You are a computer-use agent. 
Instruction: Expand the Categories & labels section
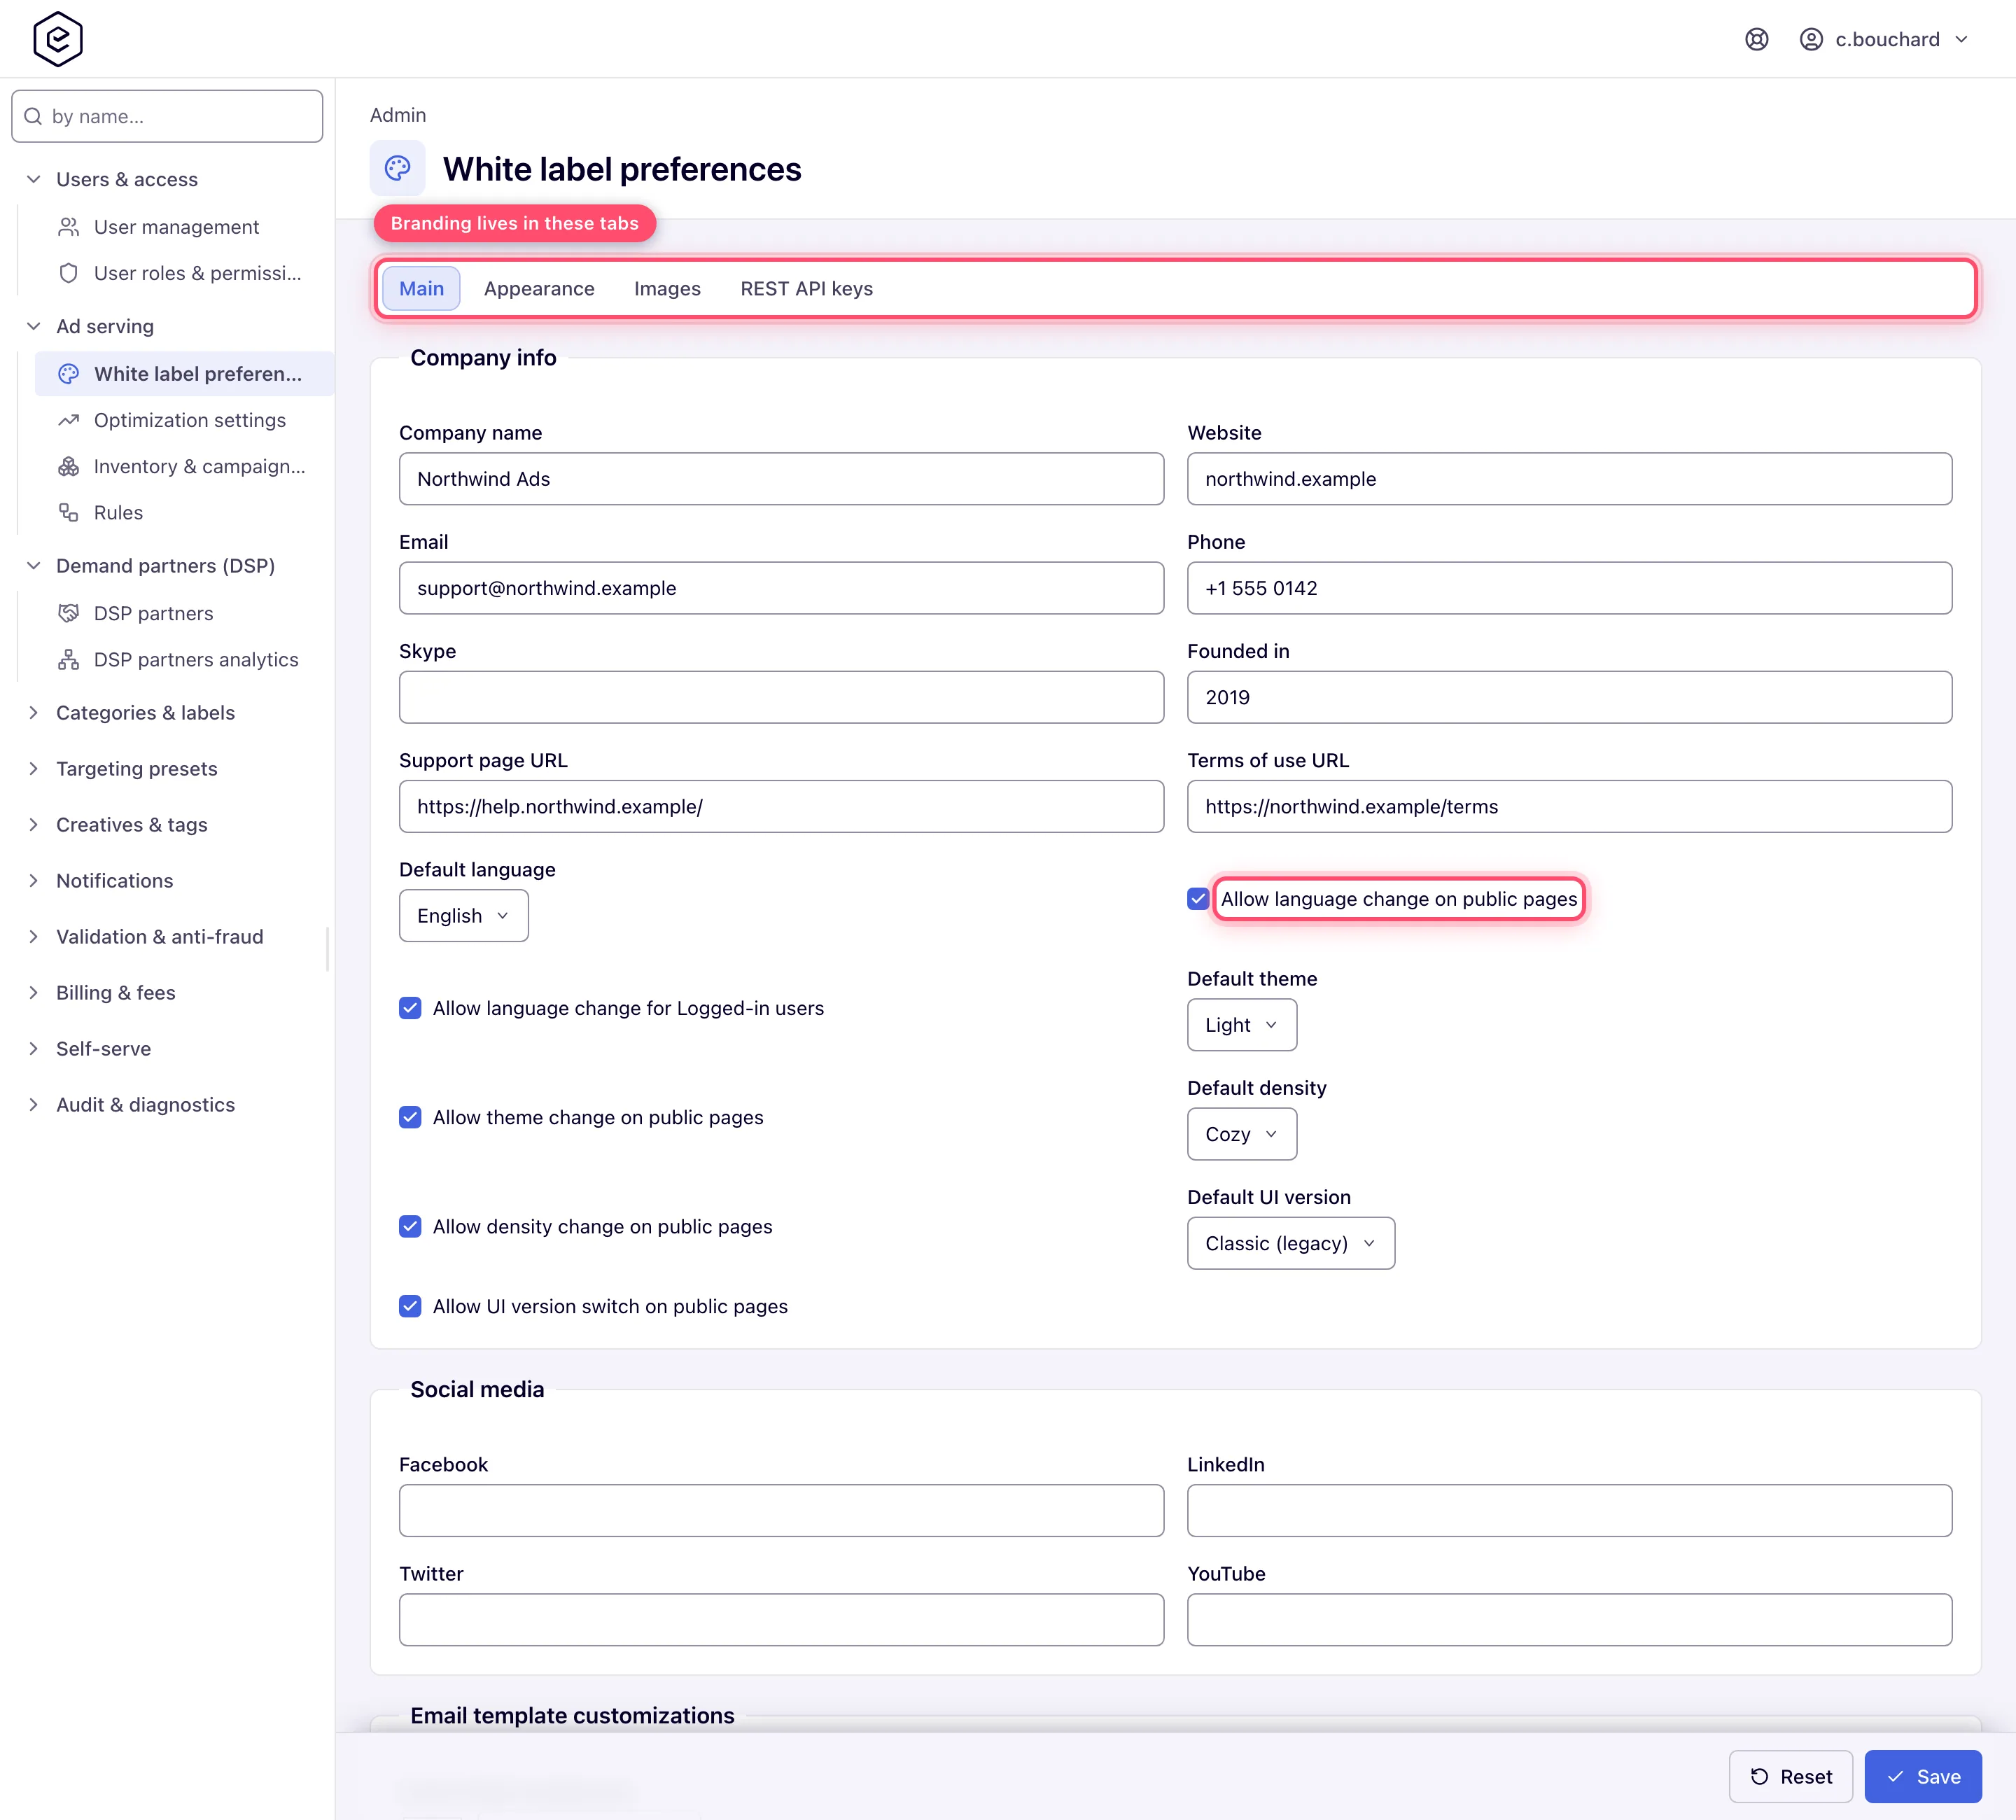(x=34, y=713)
